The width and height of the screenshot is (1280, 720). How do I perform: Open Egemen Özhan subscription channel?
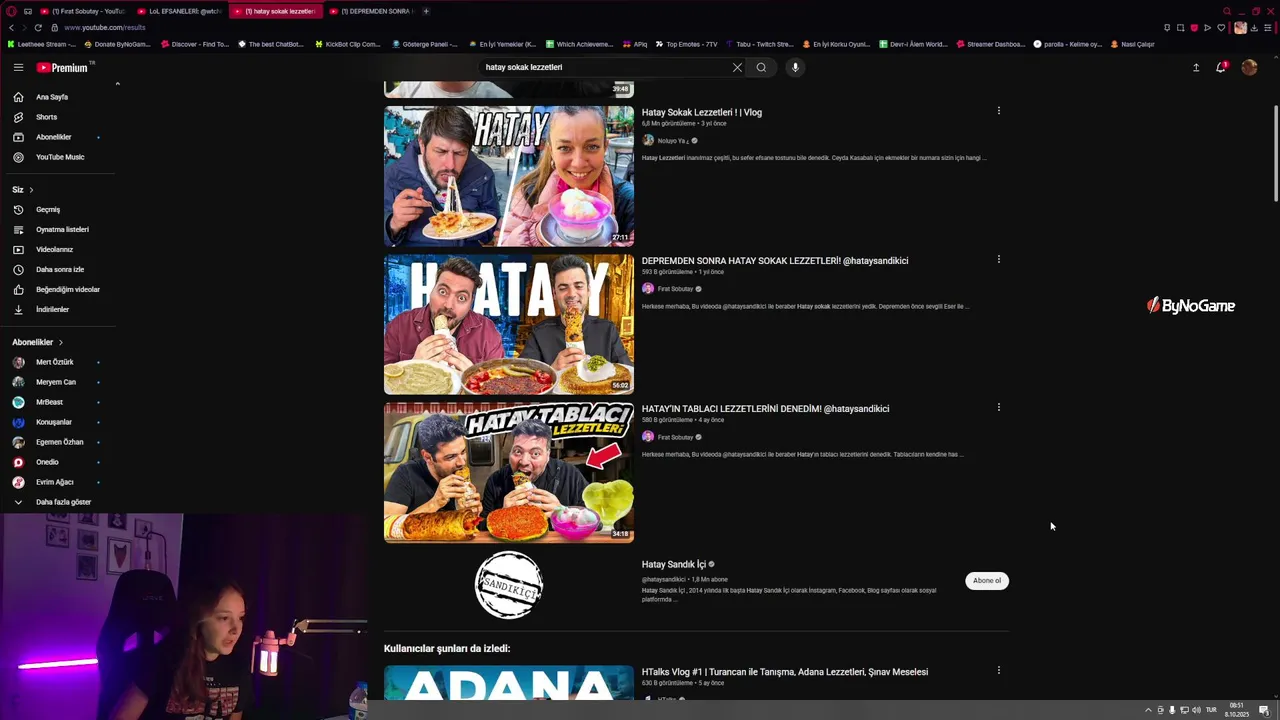[59, 442]
